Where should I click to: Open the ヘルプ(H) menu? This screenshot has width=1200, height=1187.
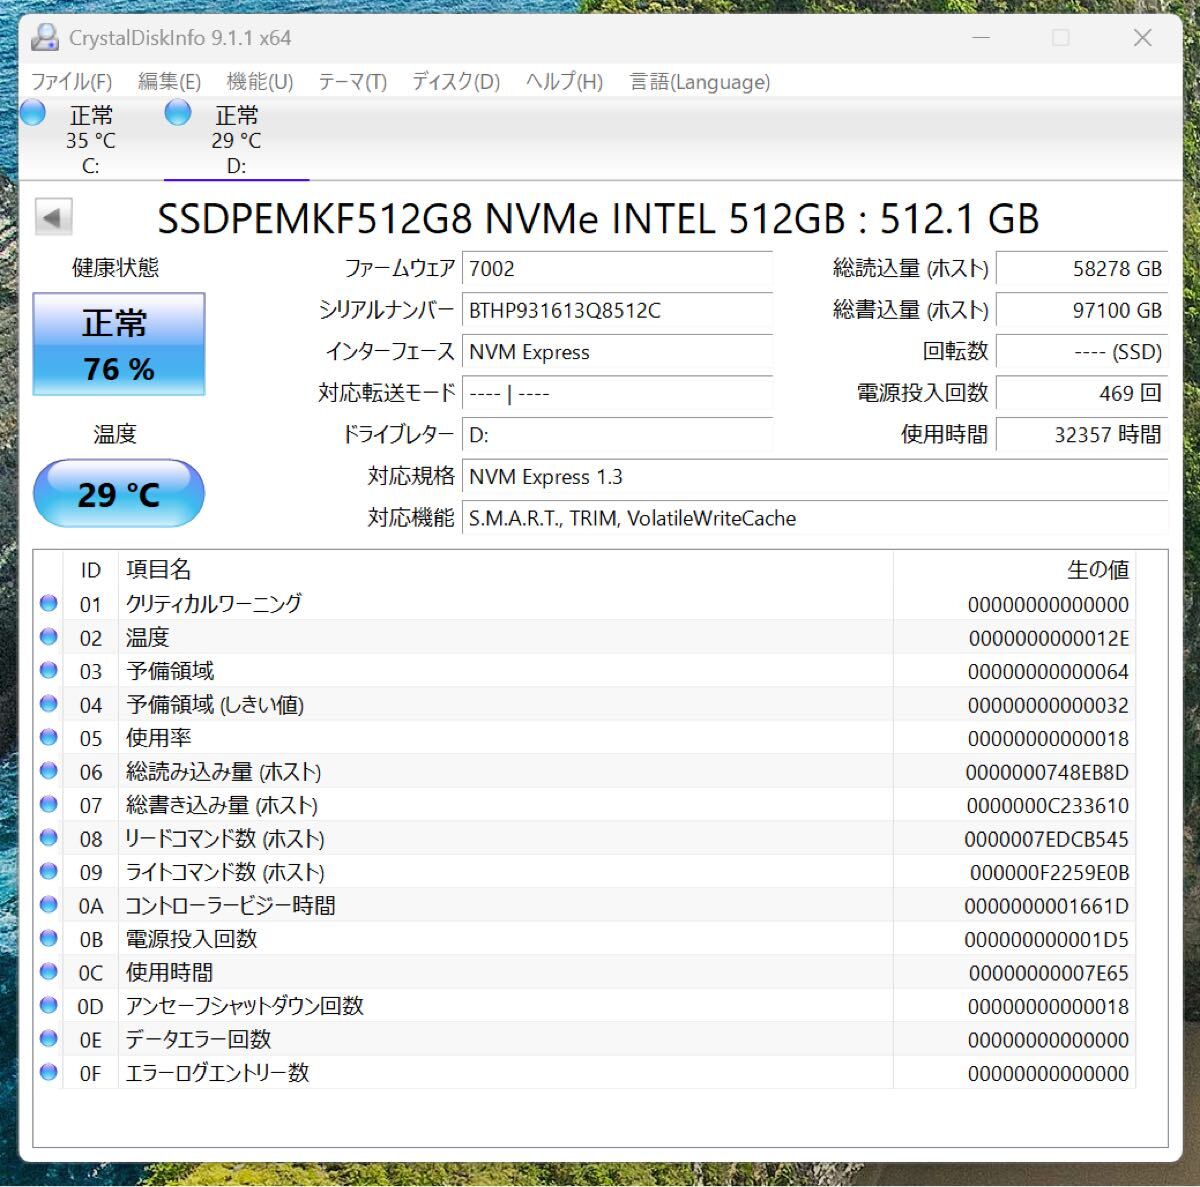pos(564,82)
